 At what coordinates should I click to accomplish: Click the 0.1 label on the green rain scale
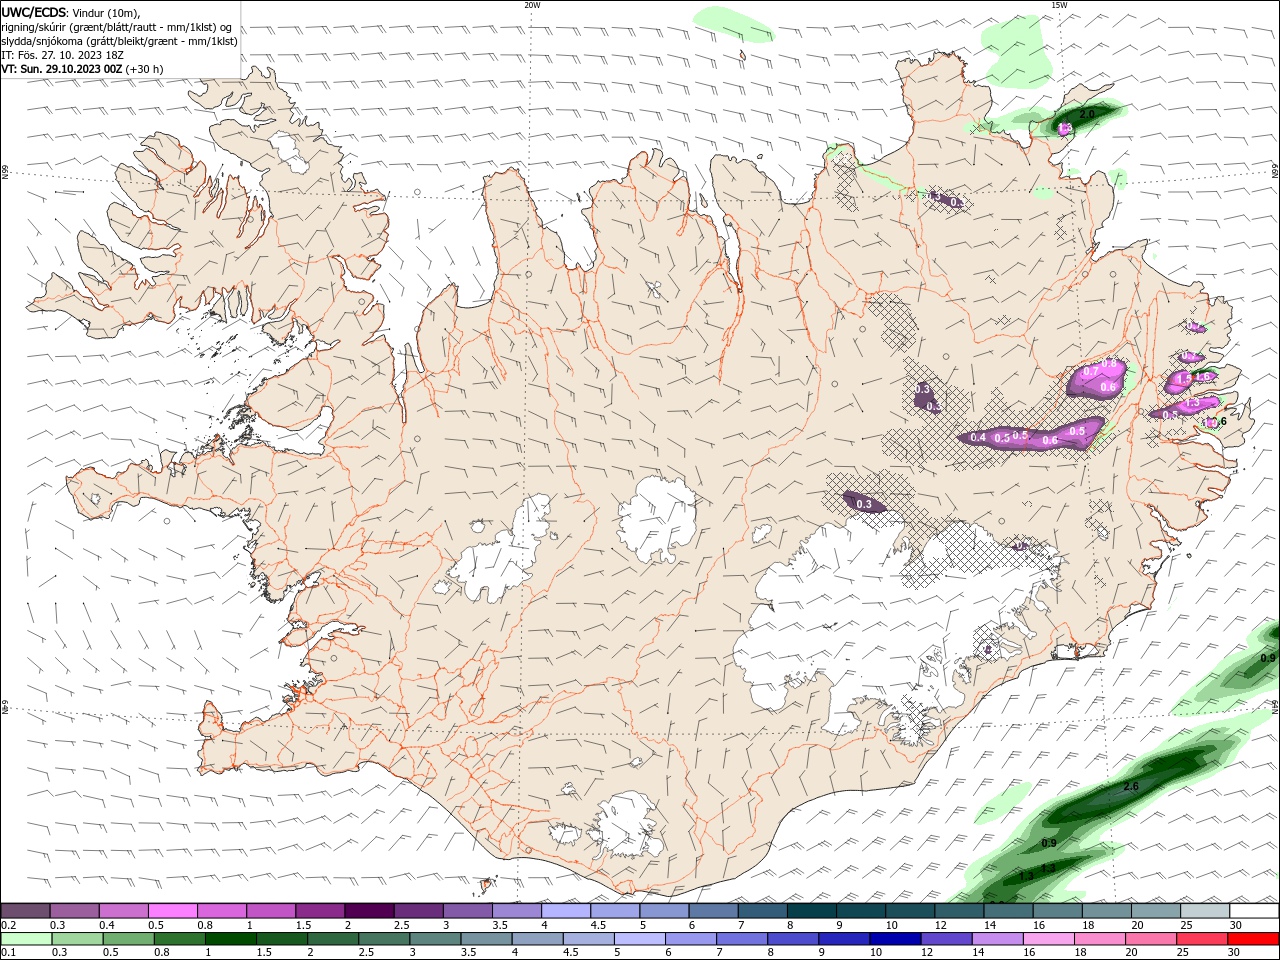(x=9, y=952)
